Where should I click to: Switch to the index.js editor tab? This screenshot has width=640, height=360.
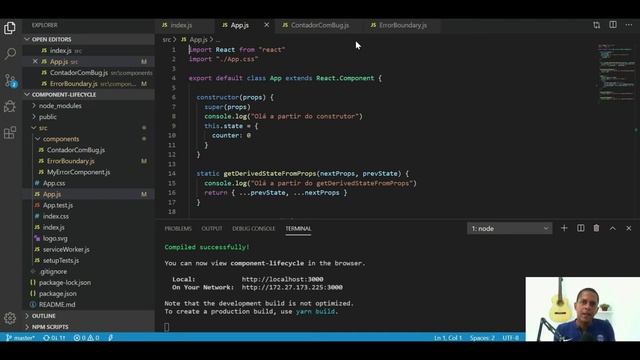click(x=184, y=25)
